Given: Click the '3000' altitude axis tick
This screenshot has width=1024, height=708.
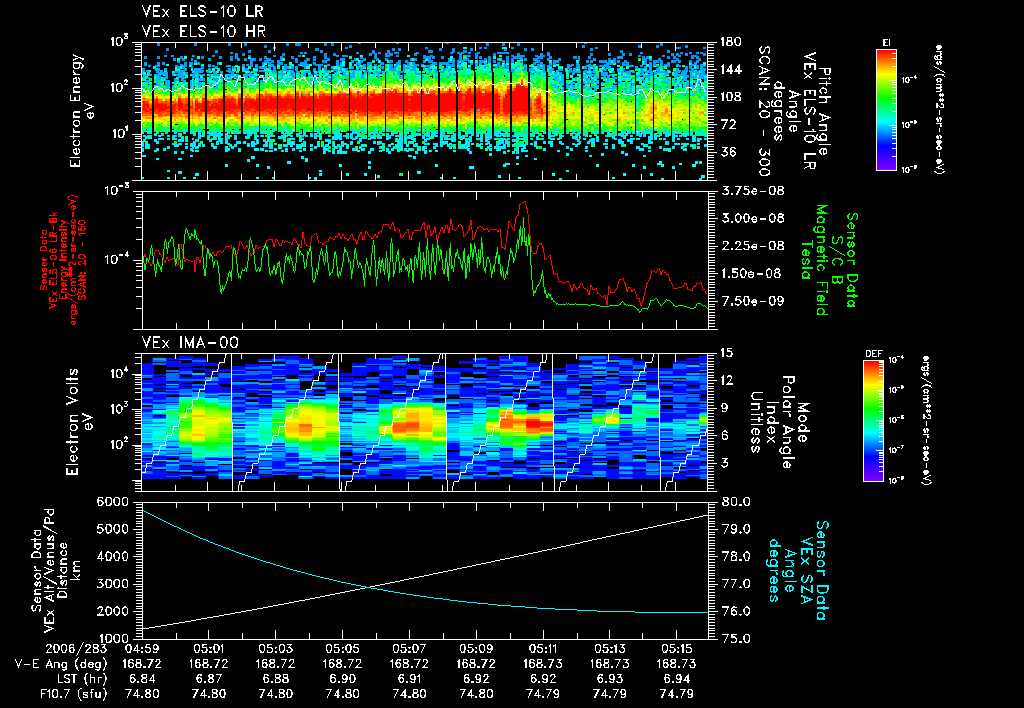Looking at the screenshot, I should tap(114, 584).
